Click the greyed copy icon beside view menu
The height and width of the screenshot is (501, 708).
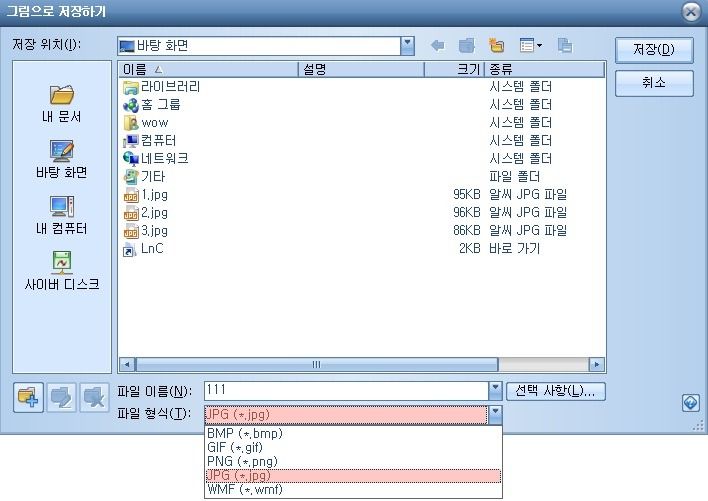click(x=564, y=46)
